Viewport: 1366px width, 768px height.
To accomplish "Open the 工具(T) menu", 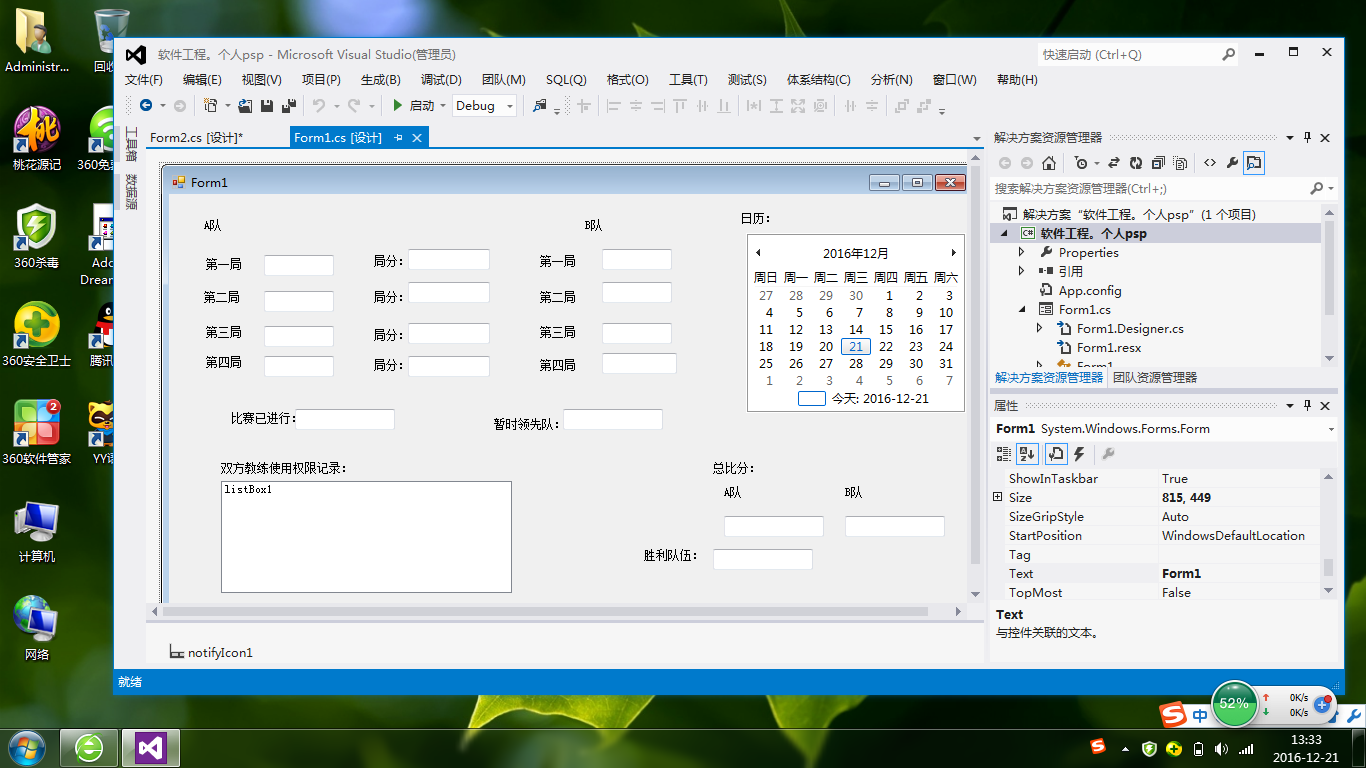I will click(x=688, y=80).
